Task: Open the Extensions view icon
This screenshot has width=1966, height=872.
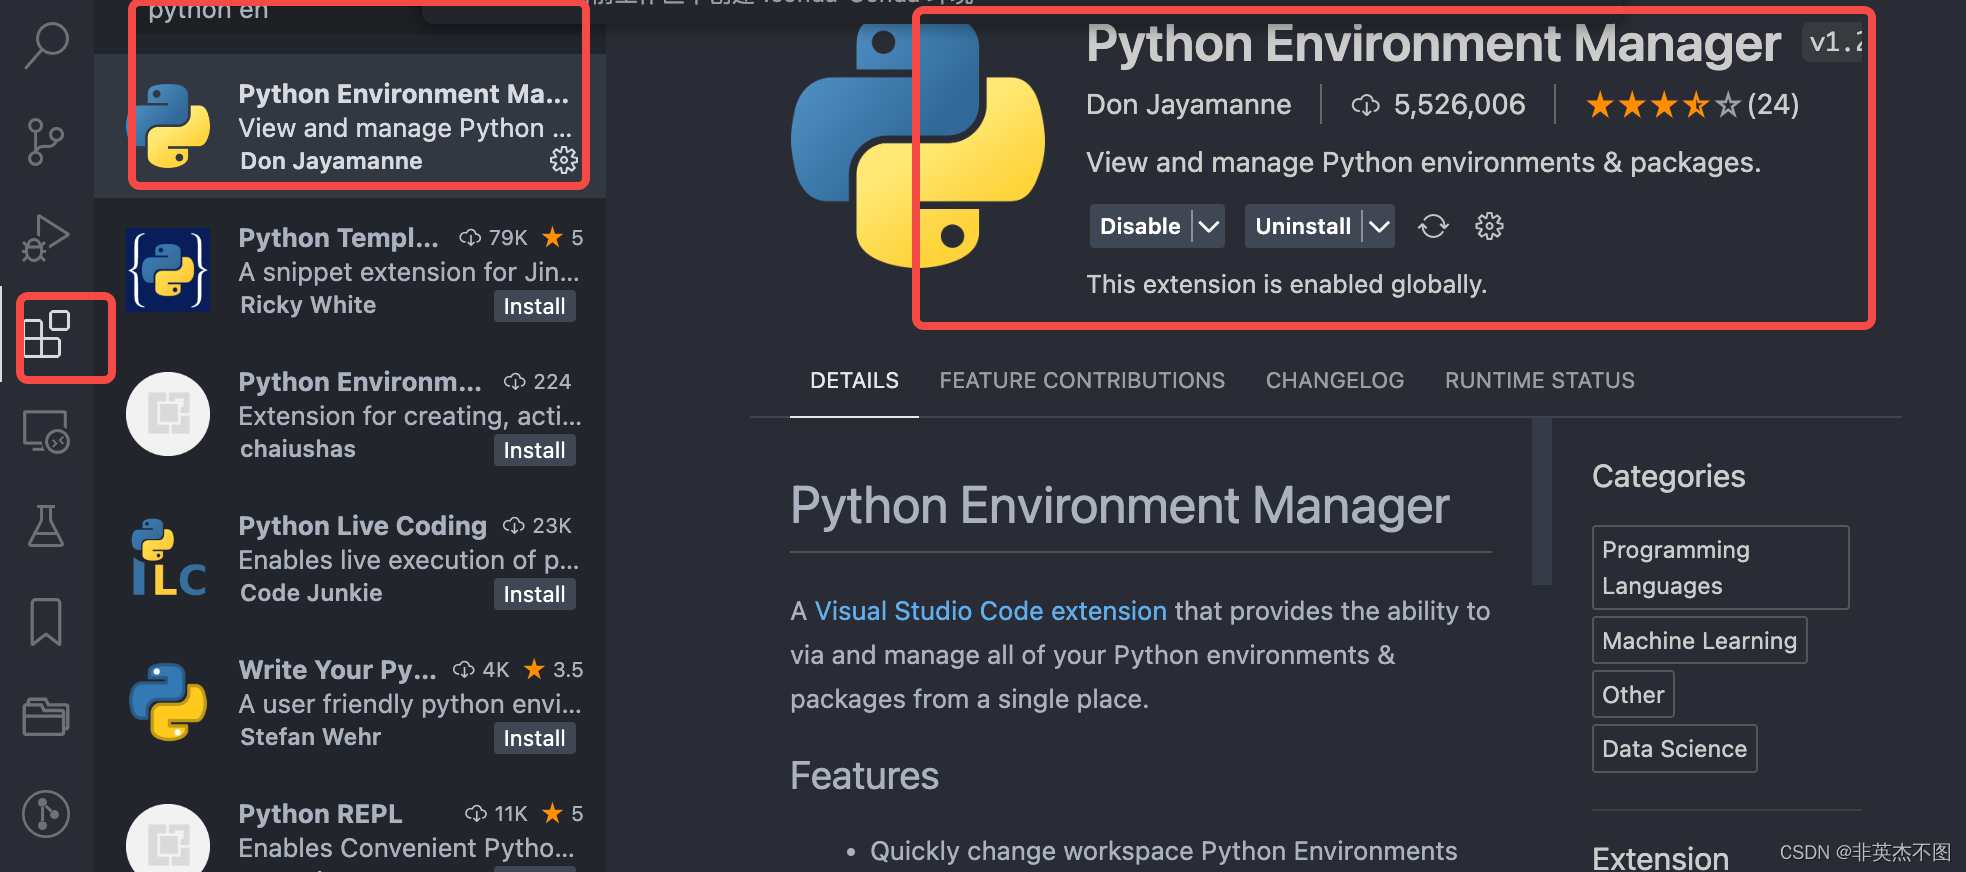Action: pyautogui.click(x=47, y=334)
